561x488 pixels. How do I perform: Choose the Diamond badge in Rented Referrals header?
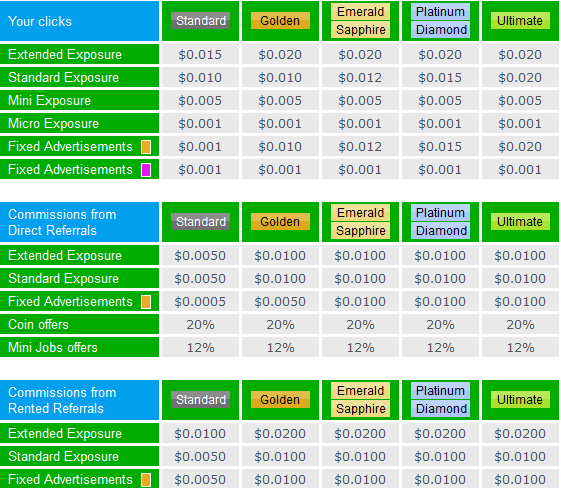click(440, 409)
